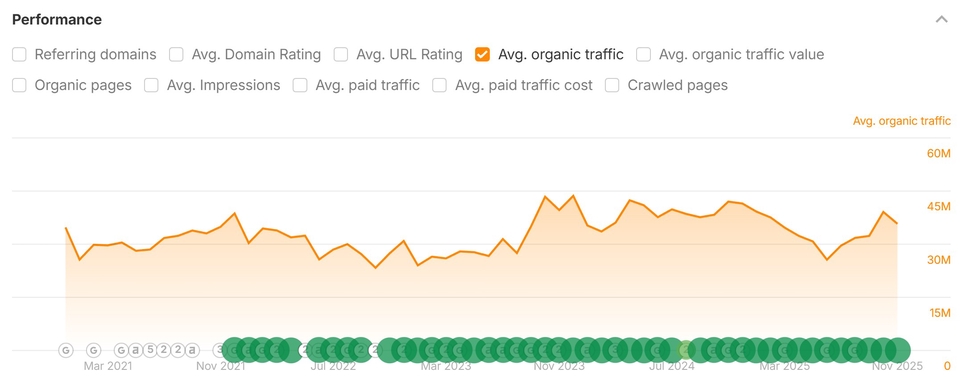This screenshot has height=377, width=960.
Task: Turn on the Crawled pages checkbox
Action: [x=612, y=85]
